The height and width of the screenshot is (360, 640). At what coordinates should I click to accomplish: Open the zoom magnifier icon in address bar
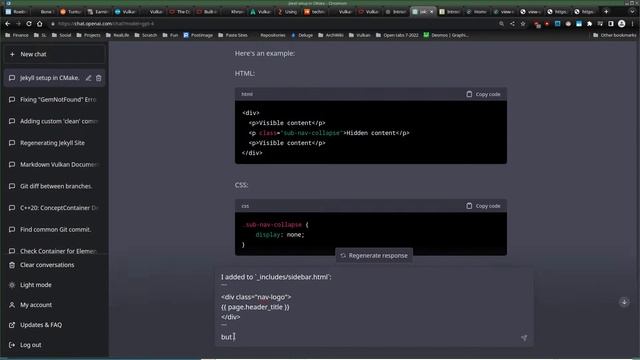click(501, 24)
